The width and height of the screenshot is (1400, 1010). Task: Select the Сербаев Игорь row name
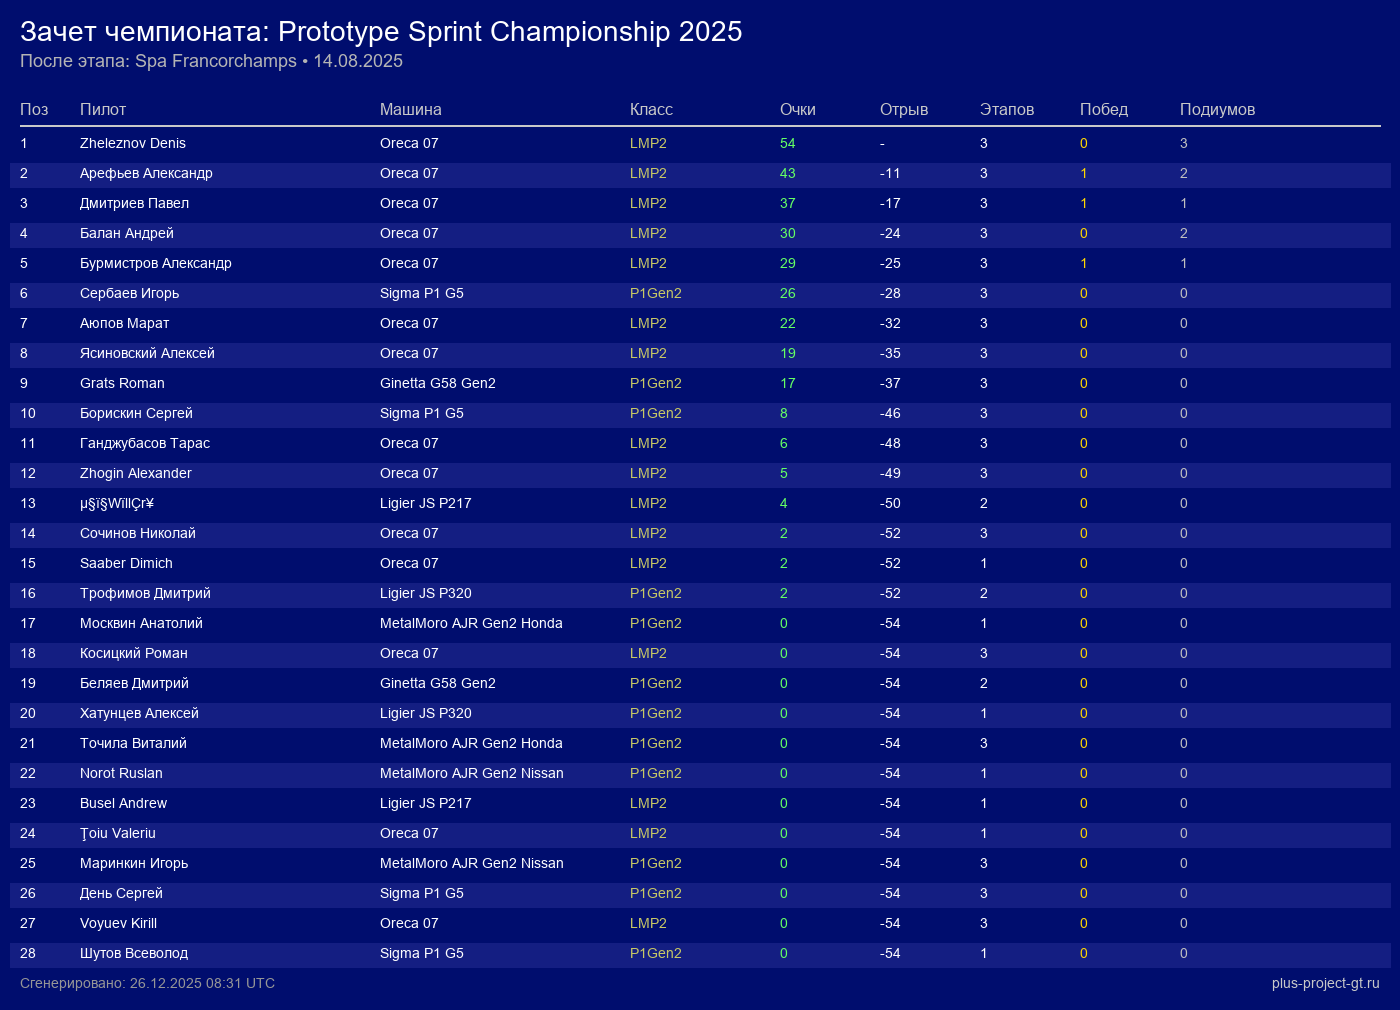click(x=130, y=293)
